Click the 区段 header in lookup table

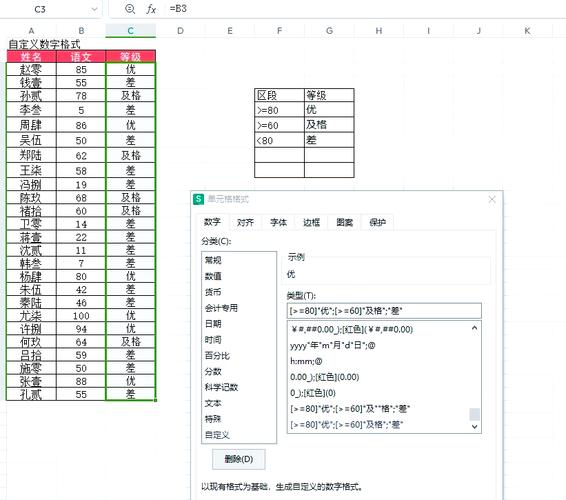(279, 95)
